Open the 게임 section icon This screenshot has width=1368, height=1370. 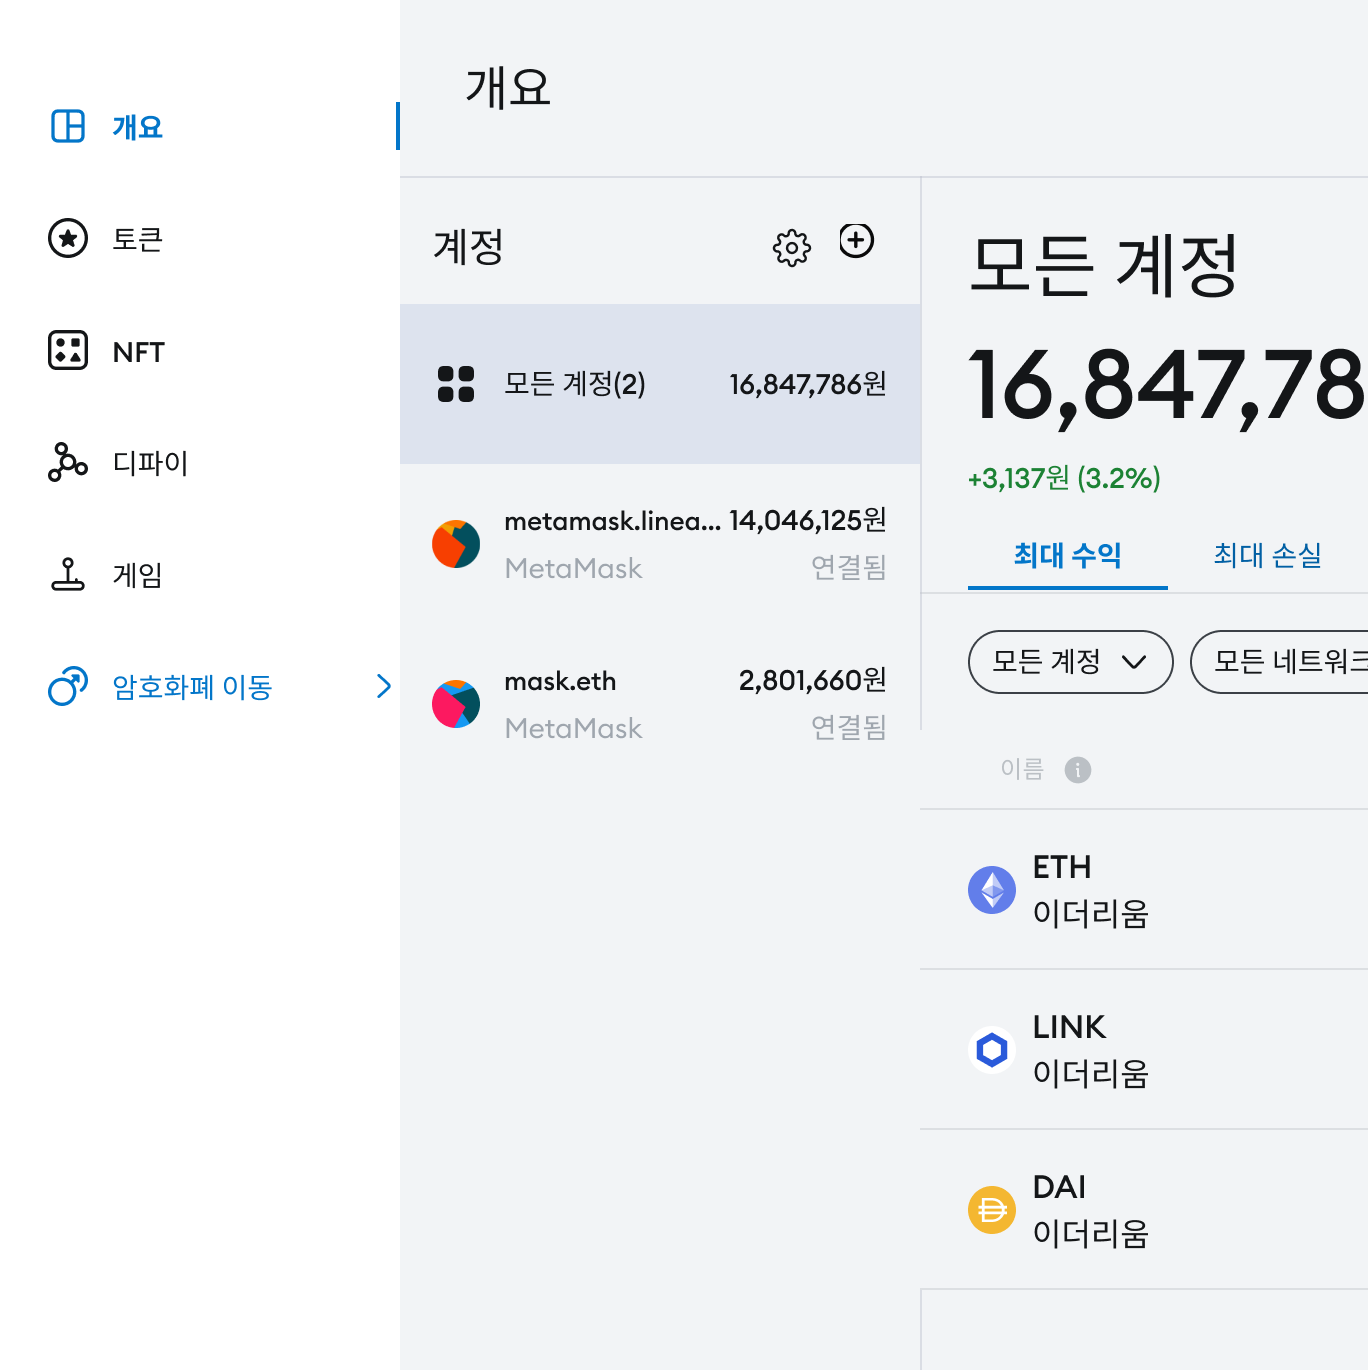[x=66, y=574]
